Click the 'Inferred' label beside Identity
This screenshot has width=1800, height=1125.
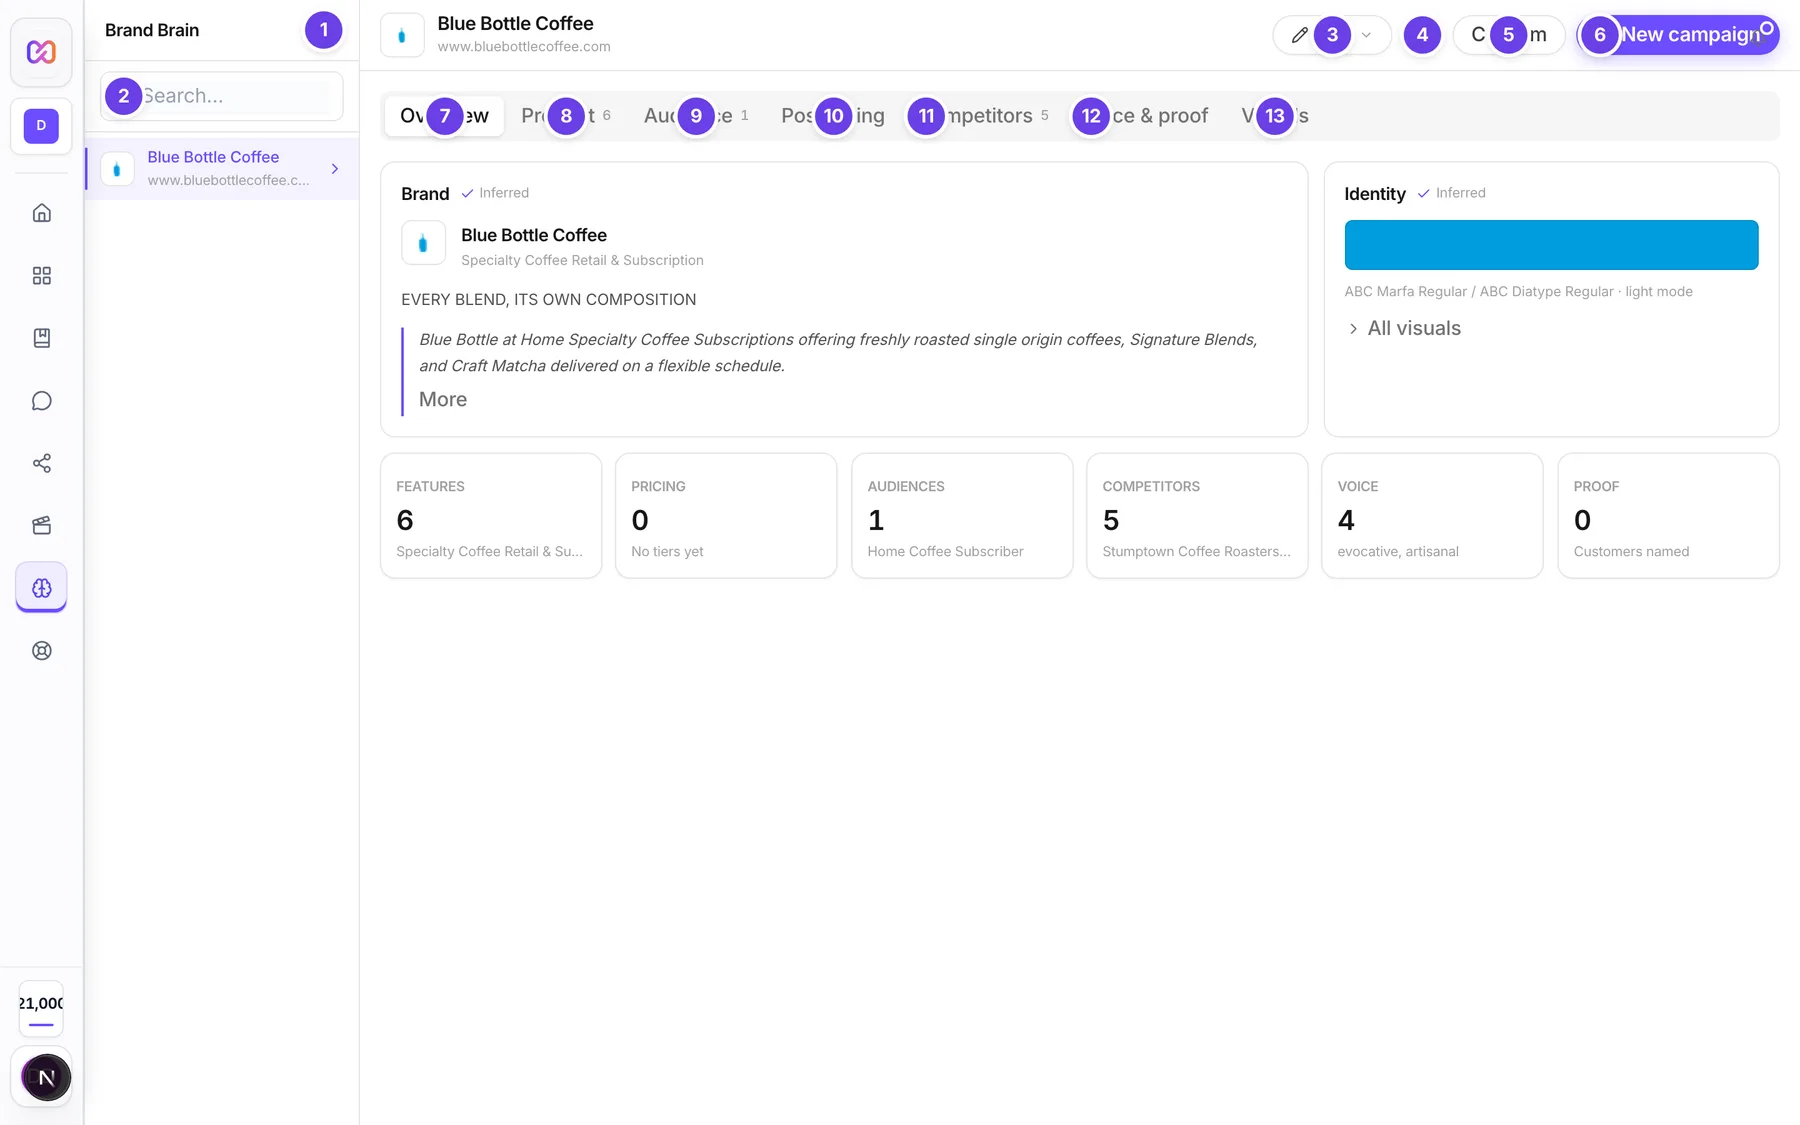[1460, 193]
